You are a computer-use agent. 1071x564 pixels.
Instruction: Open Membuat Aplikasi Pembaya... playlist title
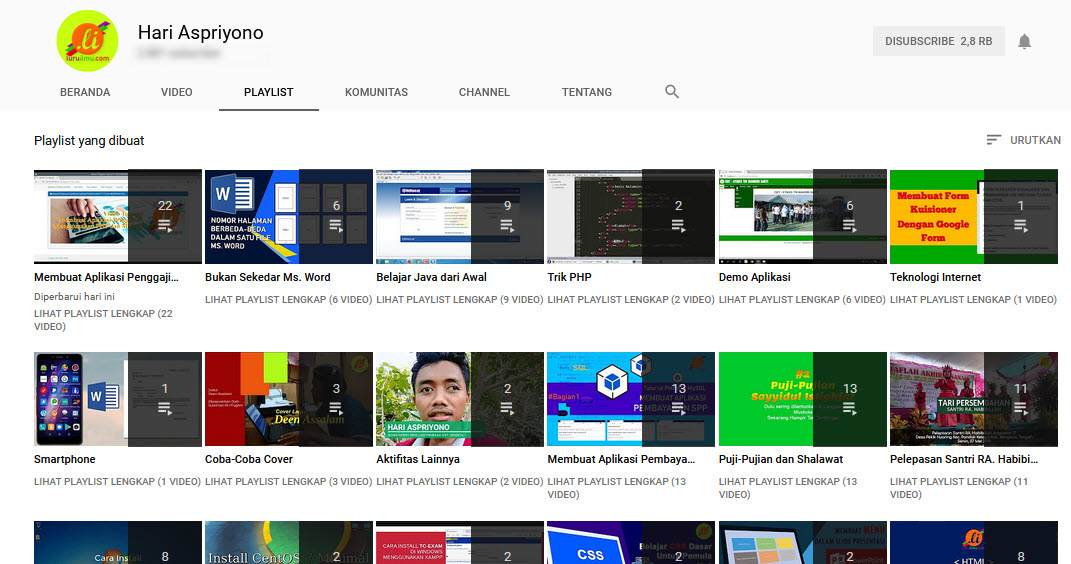(x=621, y=460)
